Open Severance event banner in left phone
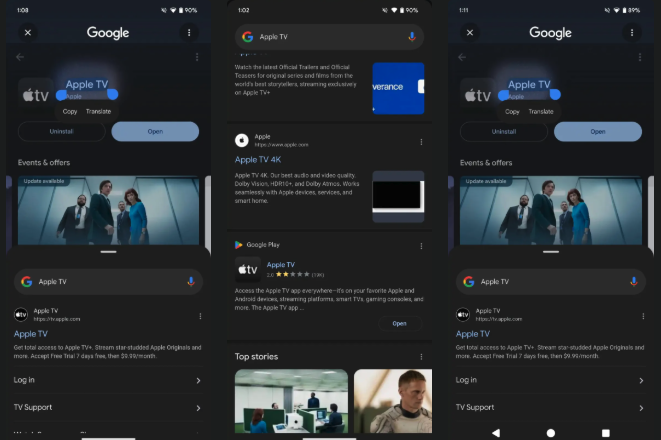661x440 pixels. pos(108,210)
